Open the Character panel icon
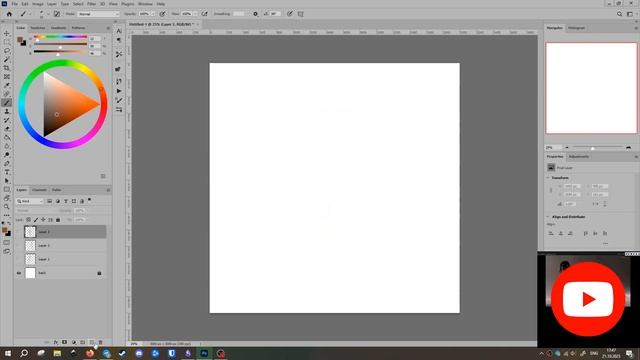The height and width of the screenshot is (360, 640). 119,31
